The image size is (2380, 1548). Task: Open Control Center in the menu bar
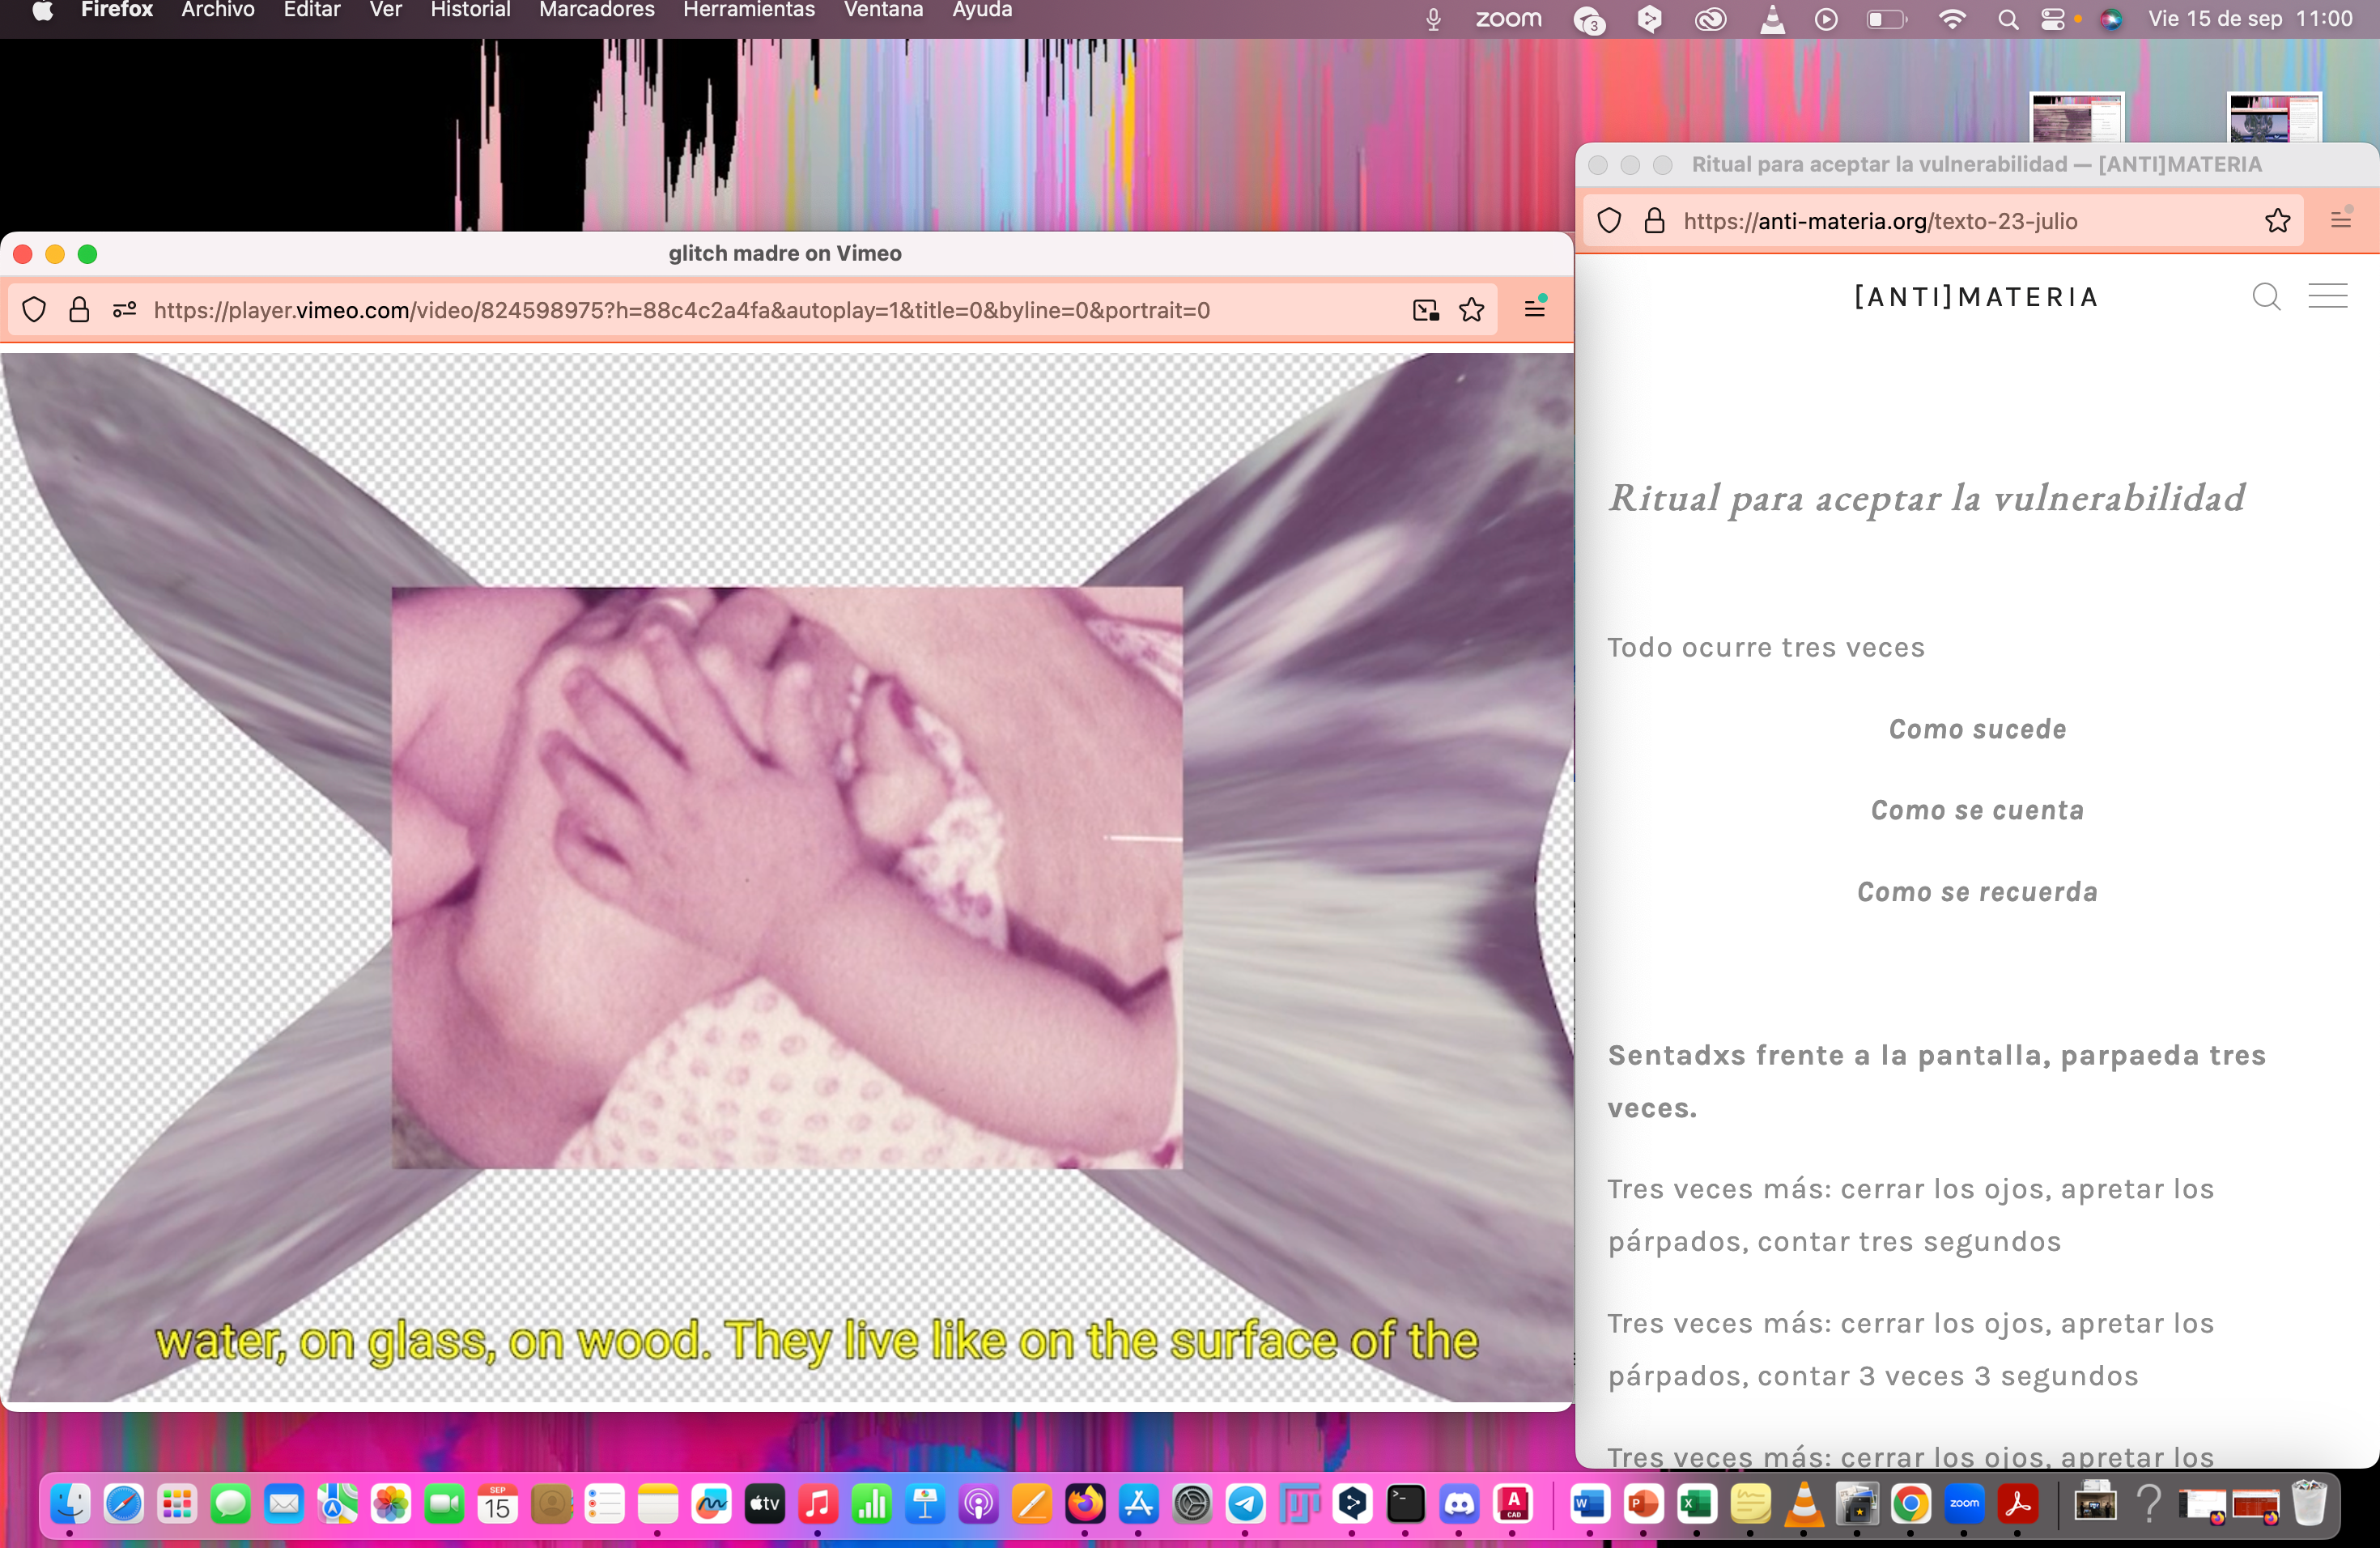2052,19
